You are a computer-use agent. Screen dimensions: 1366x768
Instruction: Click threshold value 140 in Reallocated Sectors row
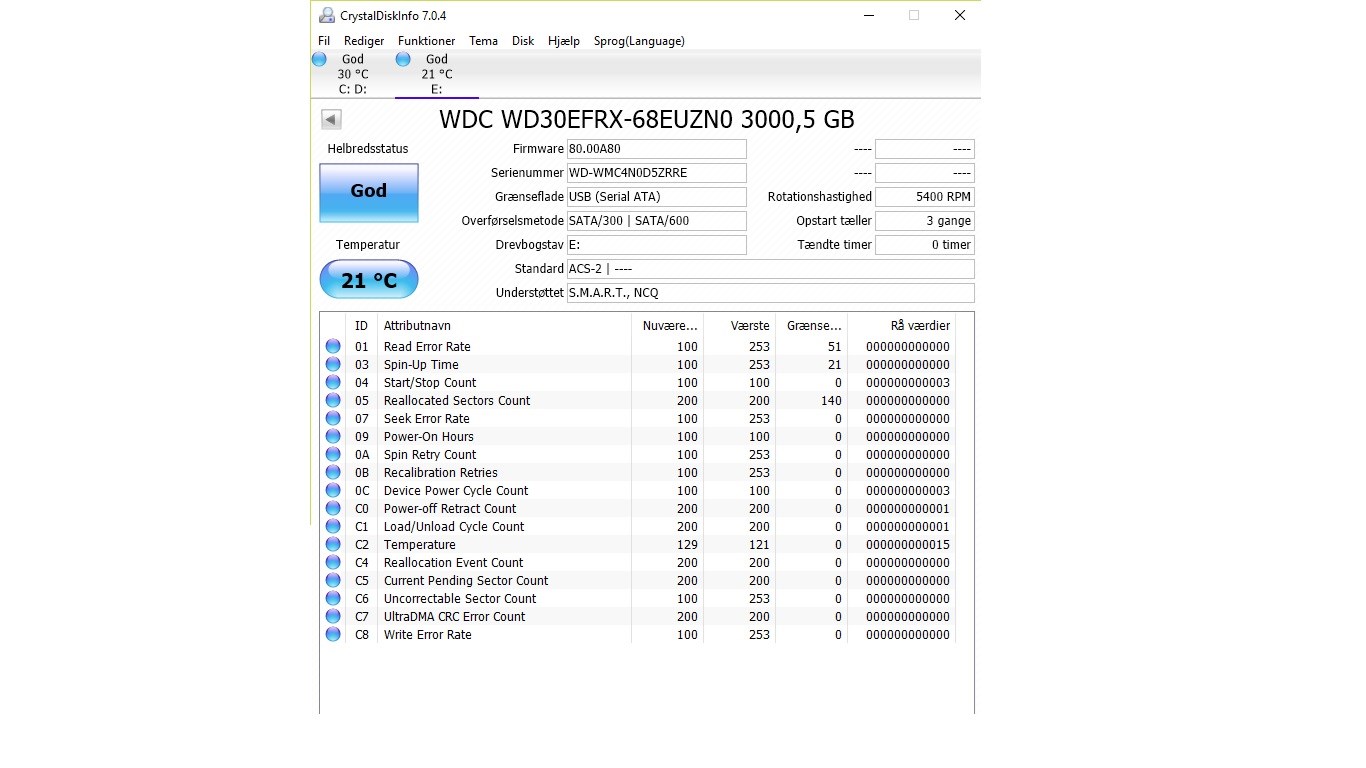point(831,401)
